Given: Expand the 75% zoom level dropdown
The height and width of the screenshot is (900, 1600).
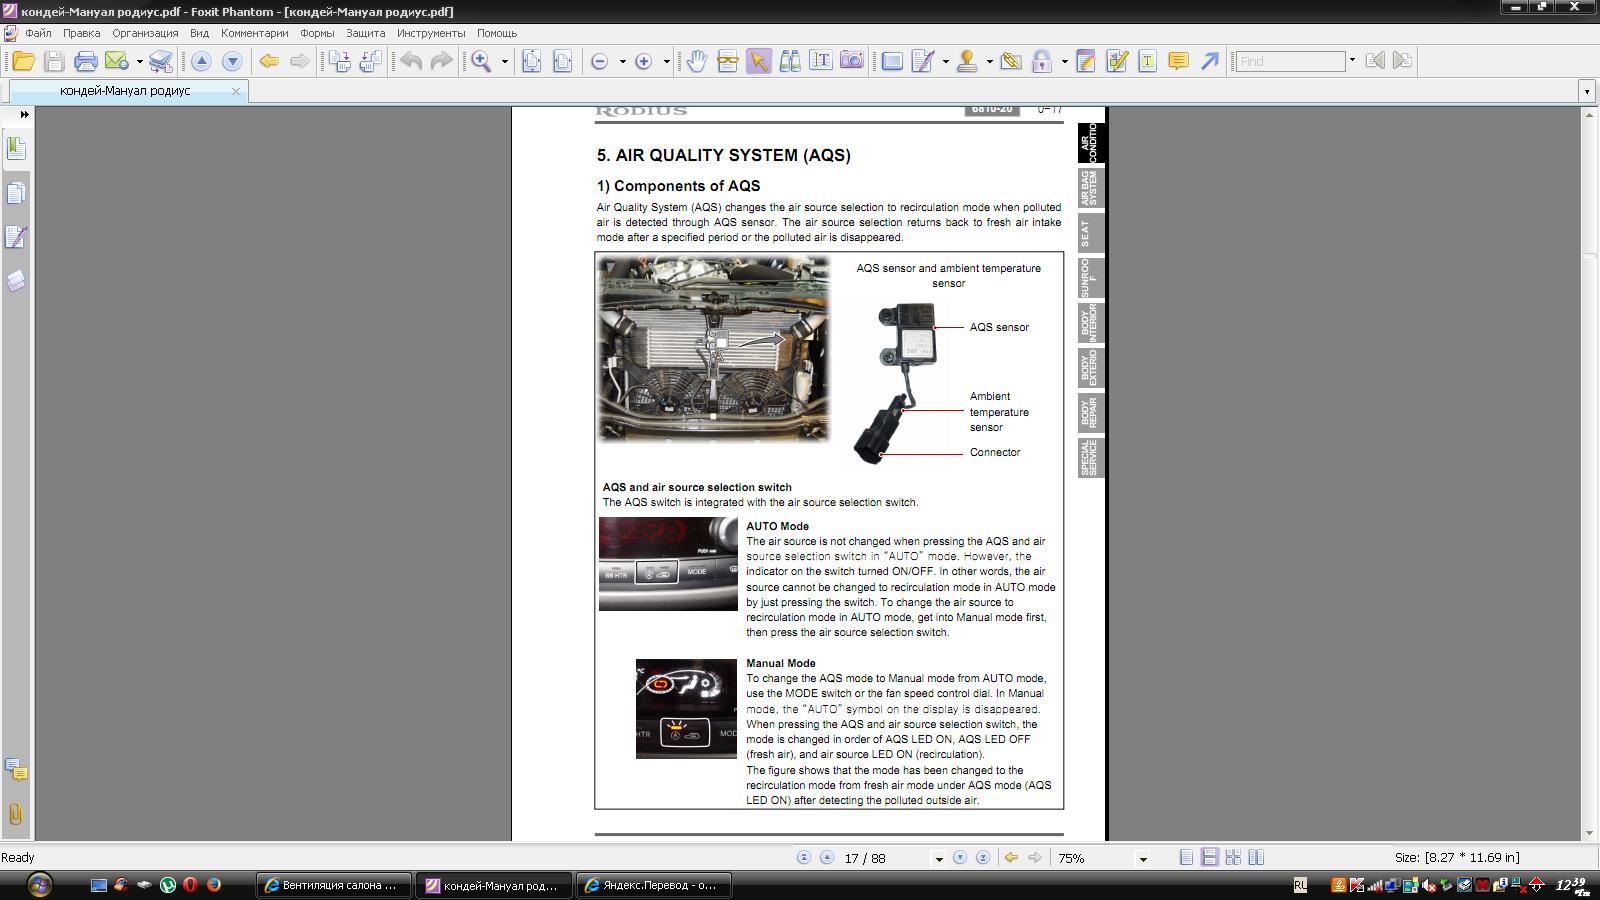Looking at the screenshot, I should (1142, 859).
